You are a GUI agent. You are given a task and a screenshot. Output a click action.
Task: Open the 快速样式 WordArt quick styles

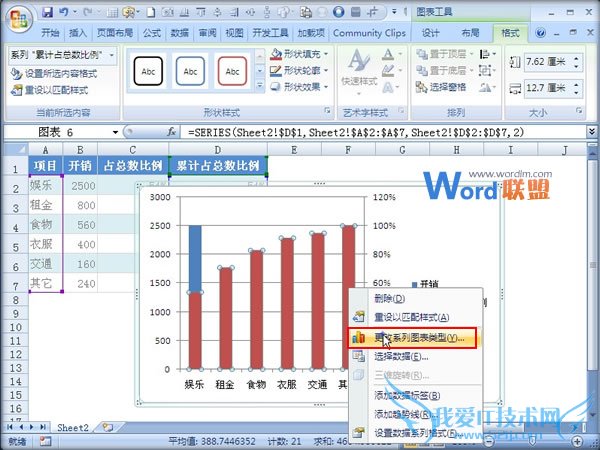[359, 72]
